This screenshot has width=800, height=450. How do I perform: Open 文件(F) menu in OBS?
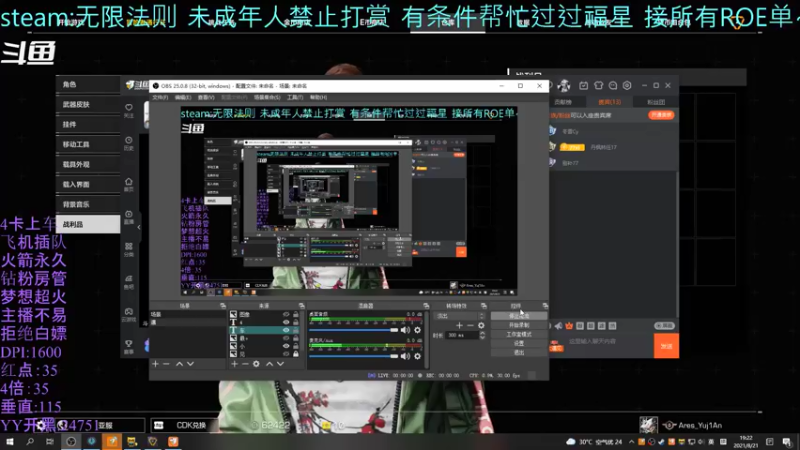pos(160,97)
